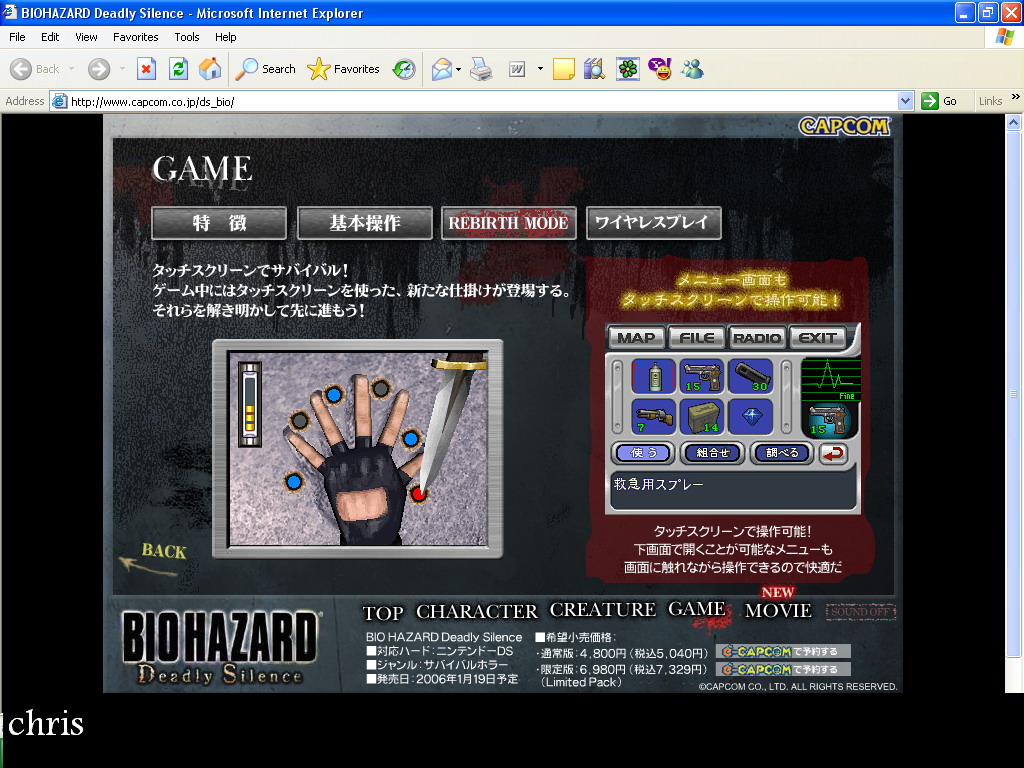Viewport: 1024px width, 768px height.
Task: Open the Mail button dropdown arrow
Action: click(458, 69)
